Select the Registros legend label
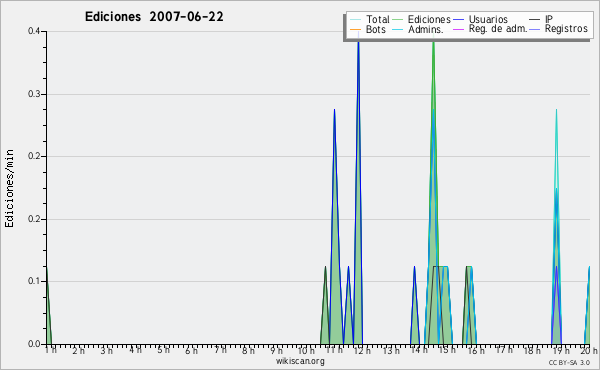The height and width of the screenshot is (370, 600). coord(566,29)
